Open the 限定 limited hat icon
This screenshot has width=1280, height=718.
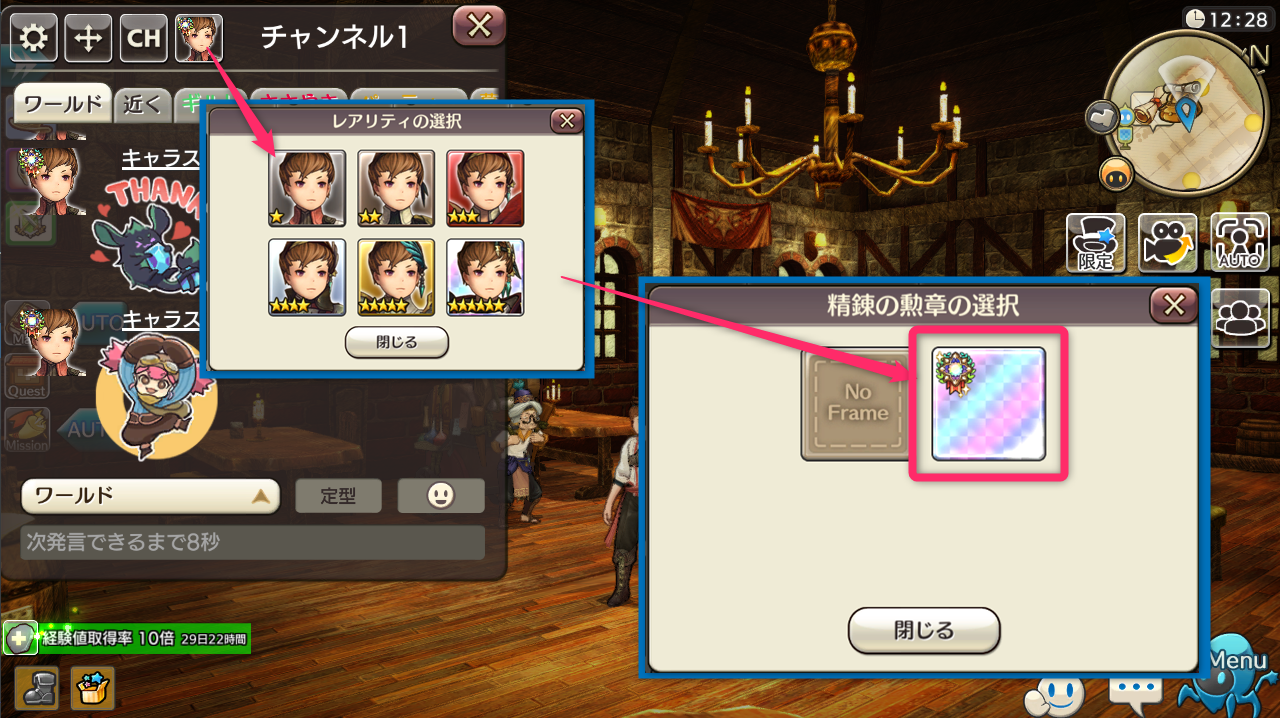click(x=1096, y=243)
